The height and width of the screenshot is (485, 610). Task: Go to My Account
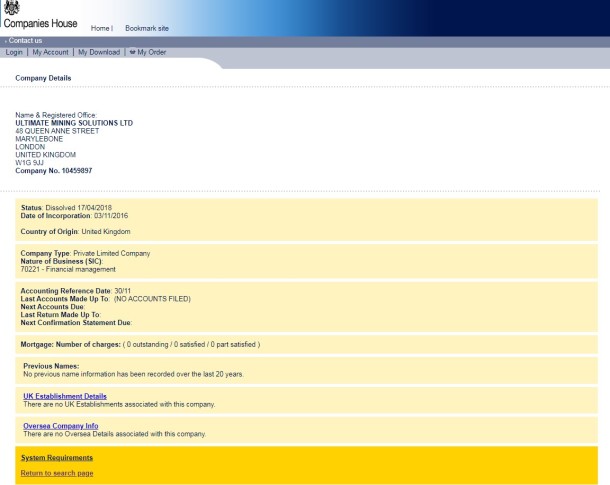[x=50, y=52]
